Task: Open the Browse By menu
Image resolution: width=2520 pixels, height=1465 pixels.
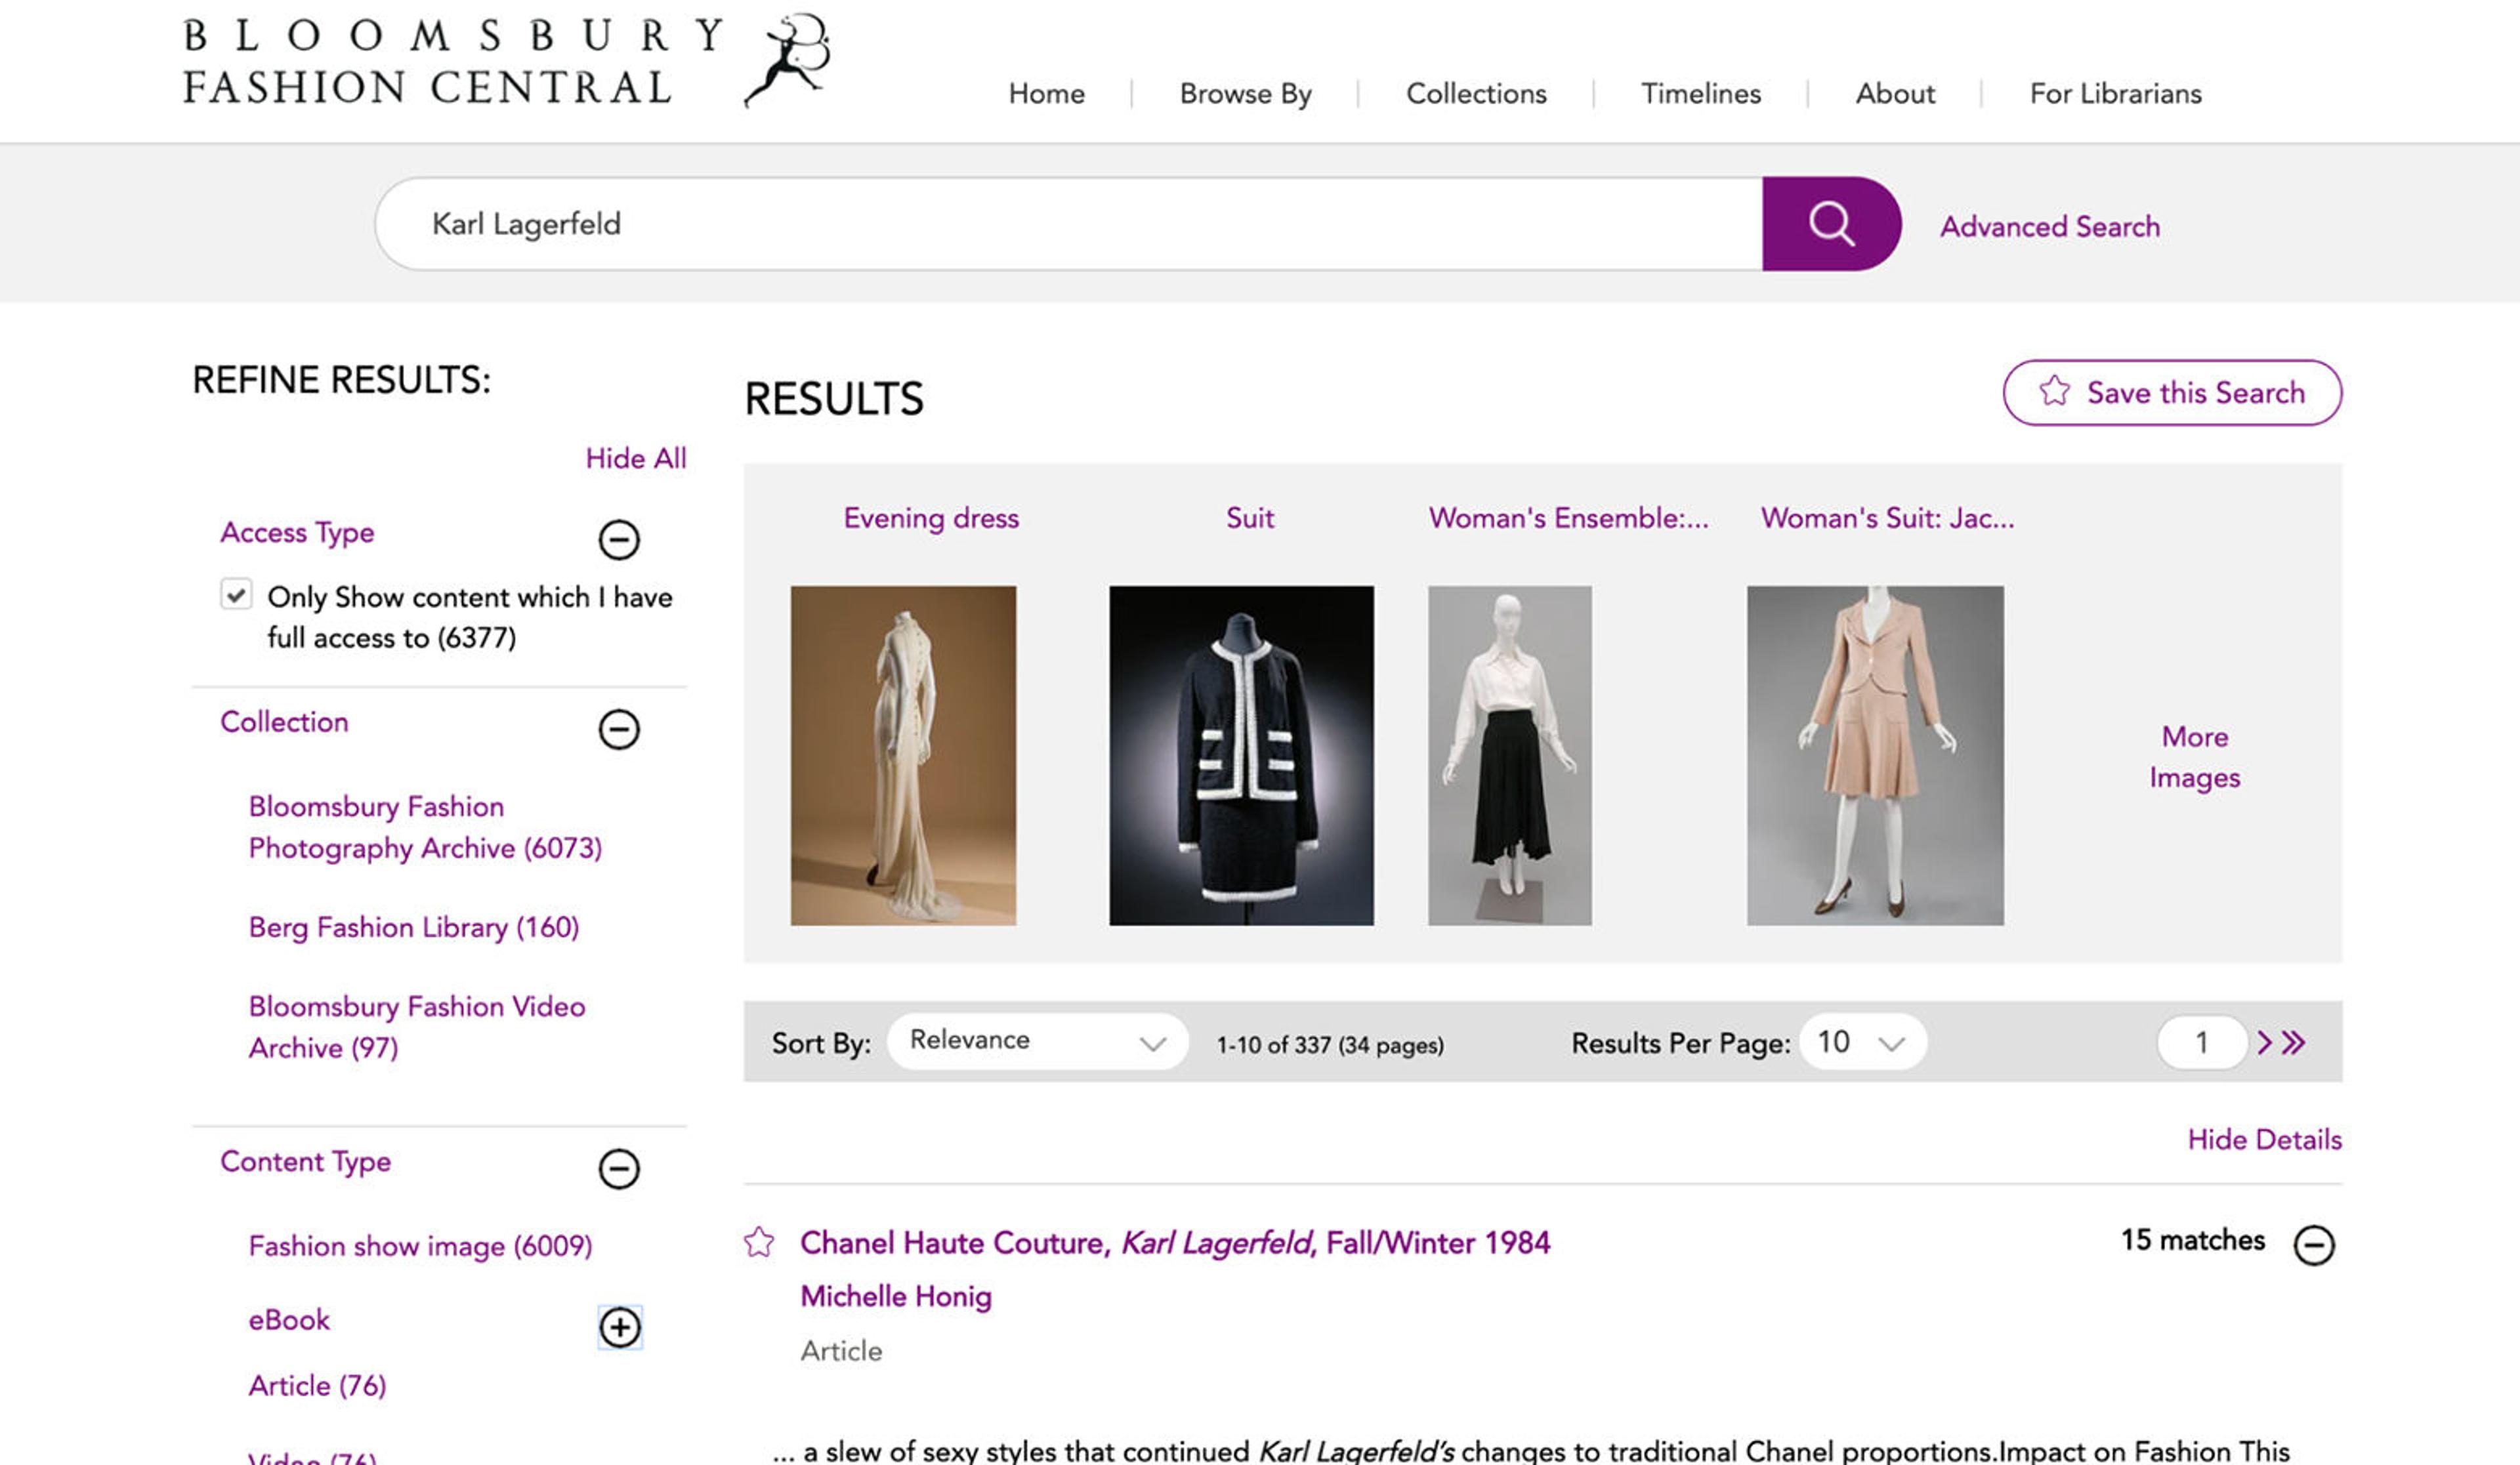Action: 1245,94
